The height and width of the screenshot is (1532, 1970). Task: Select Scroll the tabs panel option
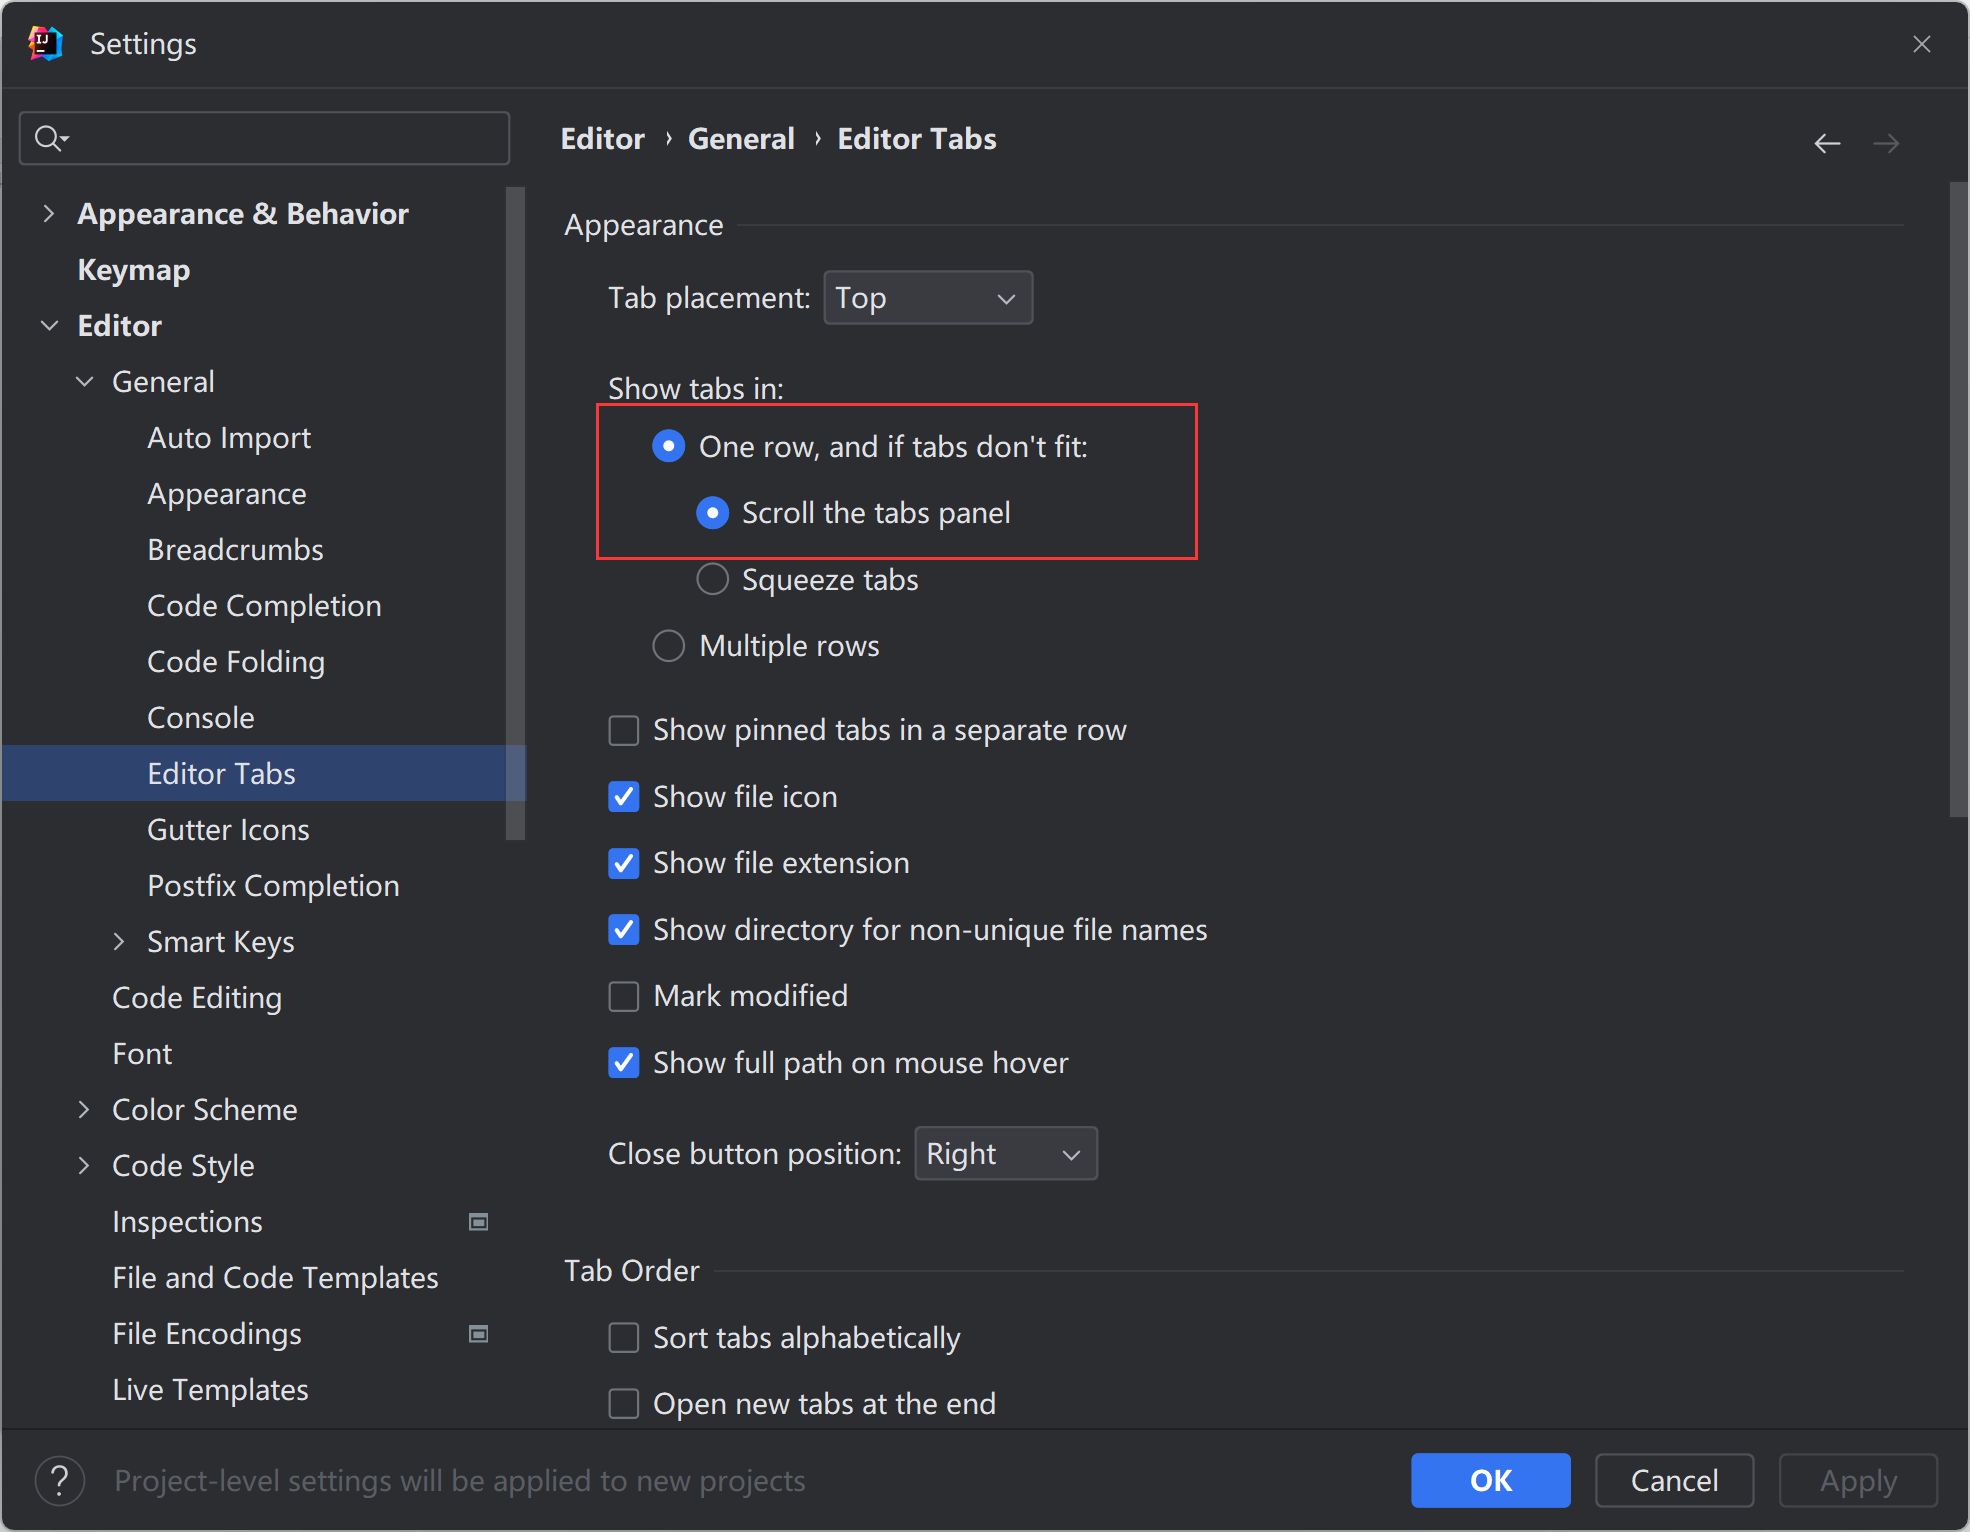pyautogui.click(x=712, y=513)
